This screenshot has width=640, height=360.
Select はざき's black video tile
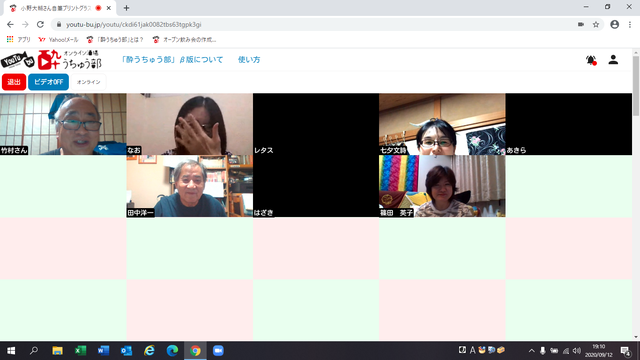click(x=316, y=186)
